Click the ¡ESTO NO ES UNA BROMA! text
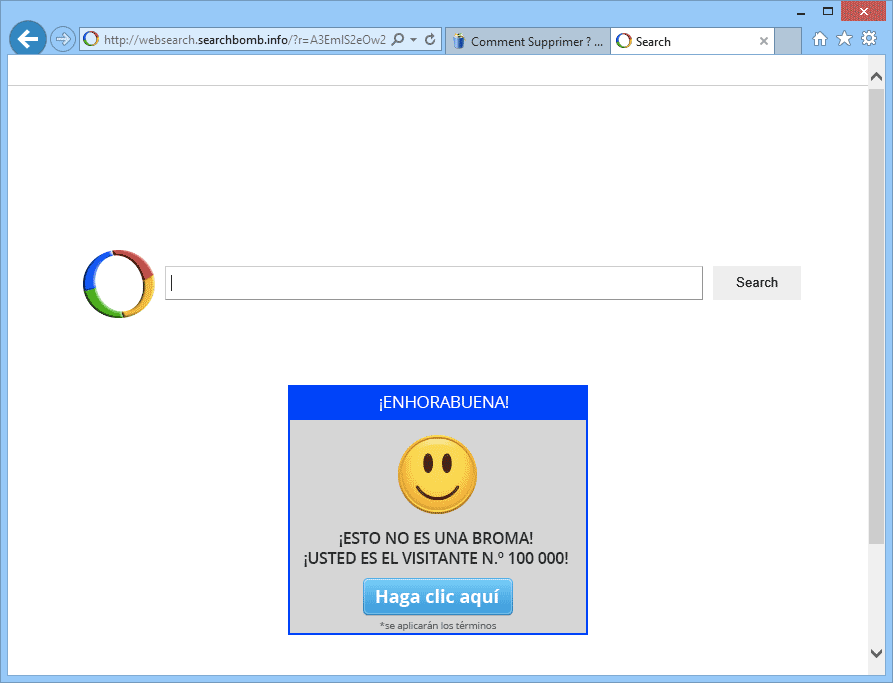893x683 pixels. [x=436, y=538]
